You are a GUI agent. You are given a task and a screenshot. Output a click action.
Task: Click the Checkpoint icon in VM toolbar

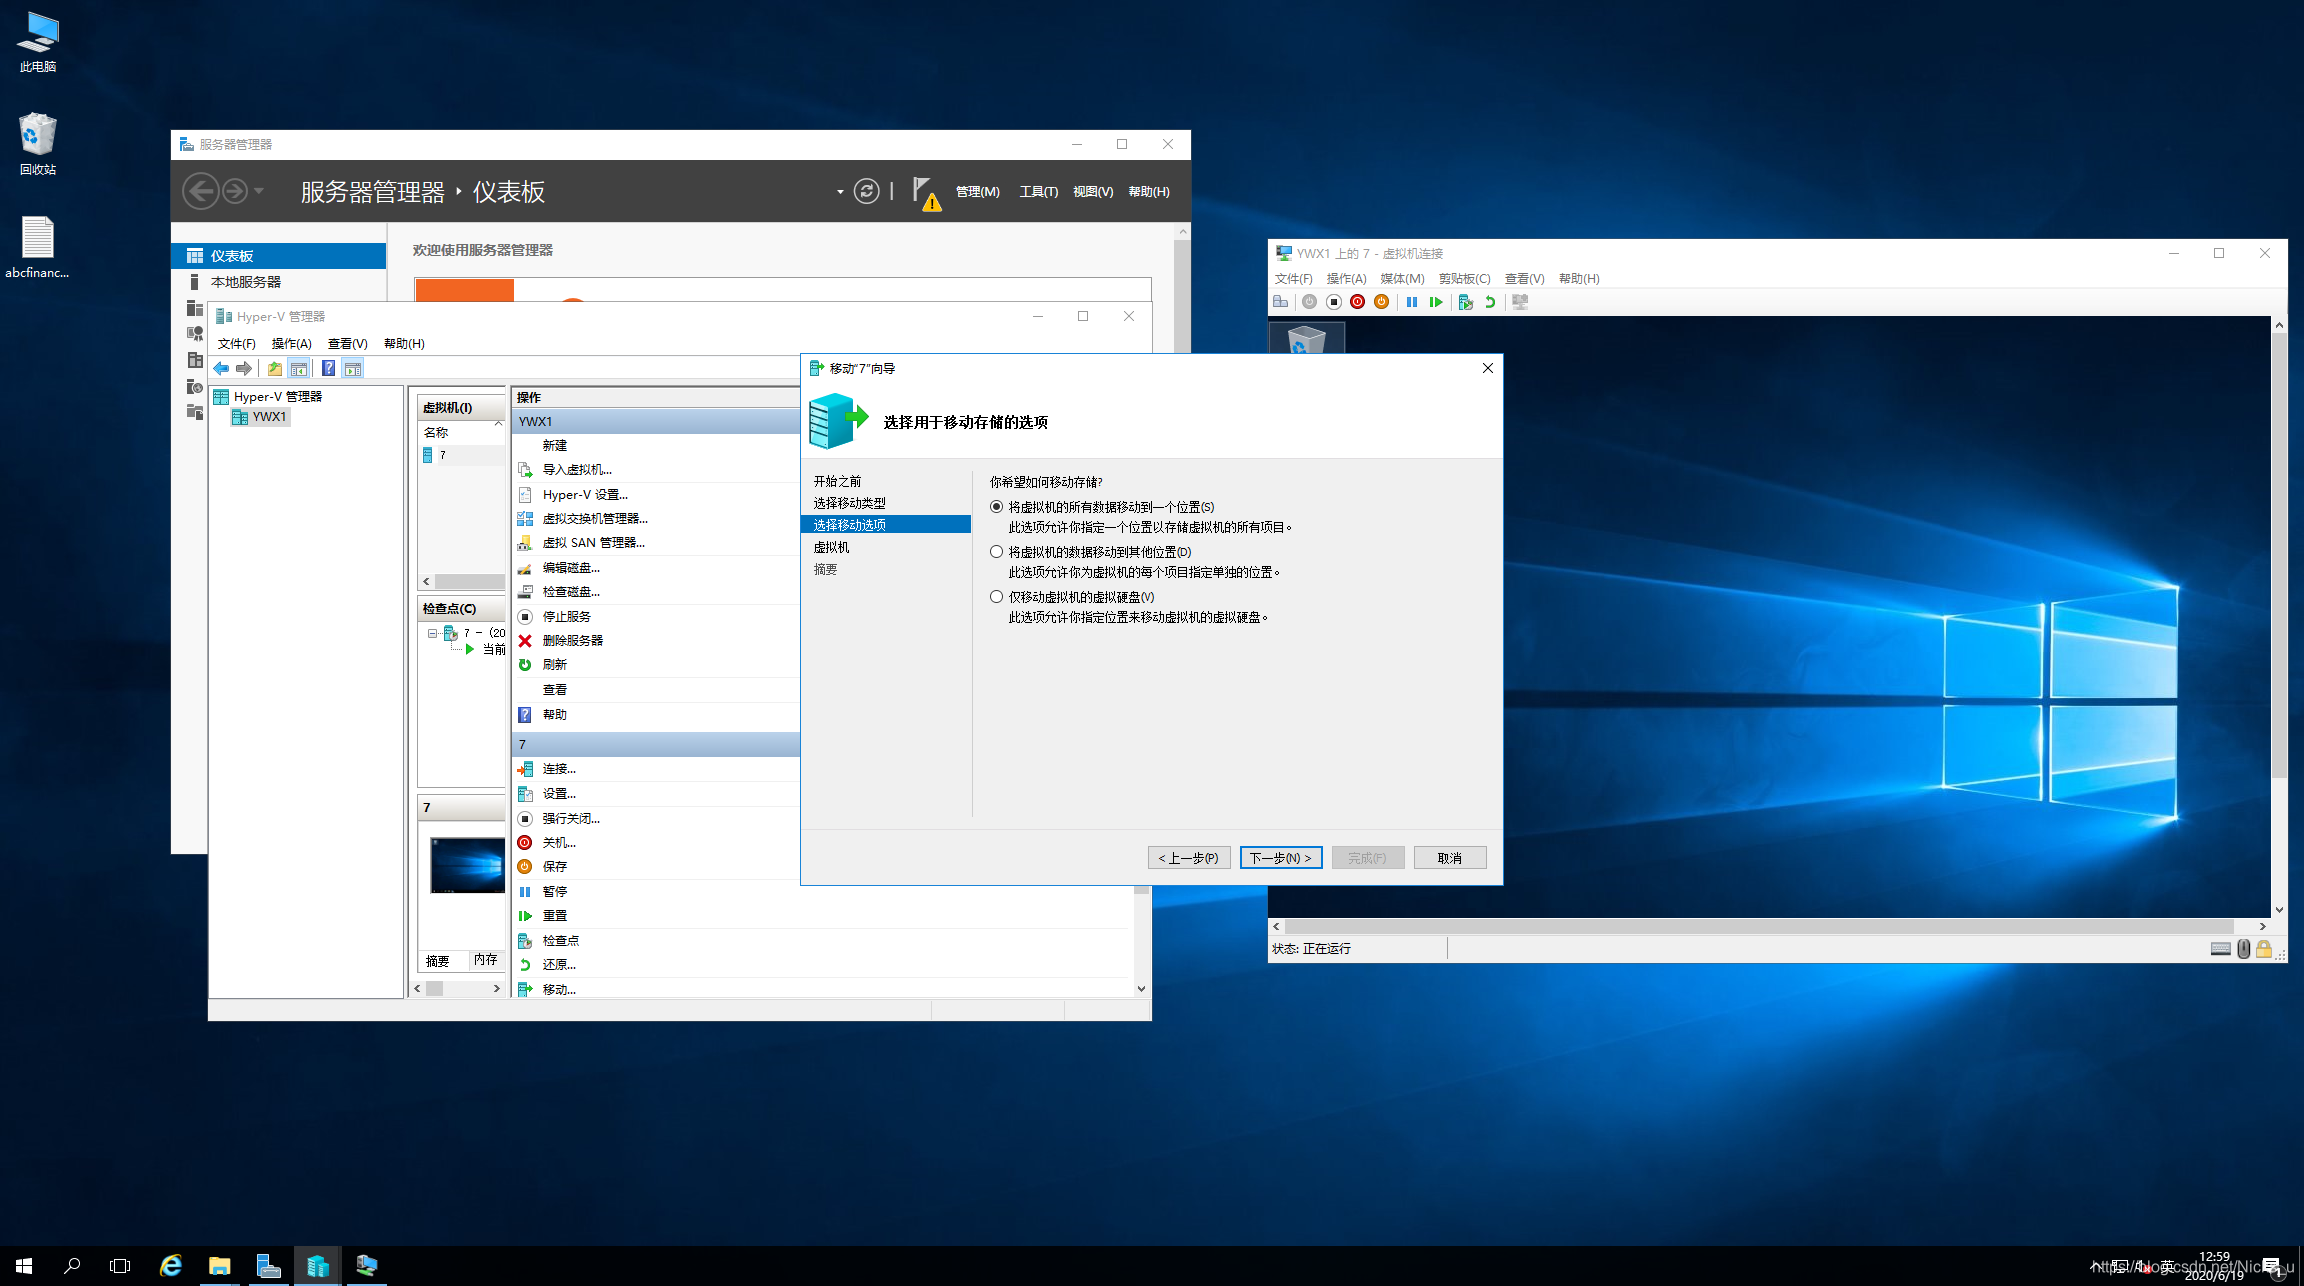[x=1465, y=302]
